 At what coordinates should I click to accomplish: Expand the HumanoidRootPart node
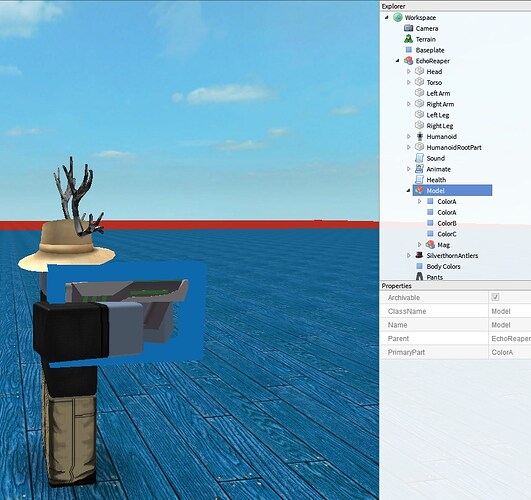409,147
